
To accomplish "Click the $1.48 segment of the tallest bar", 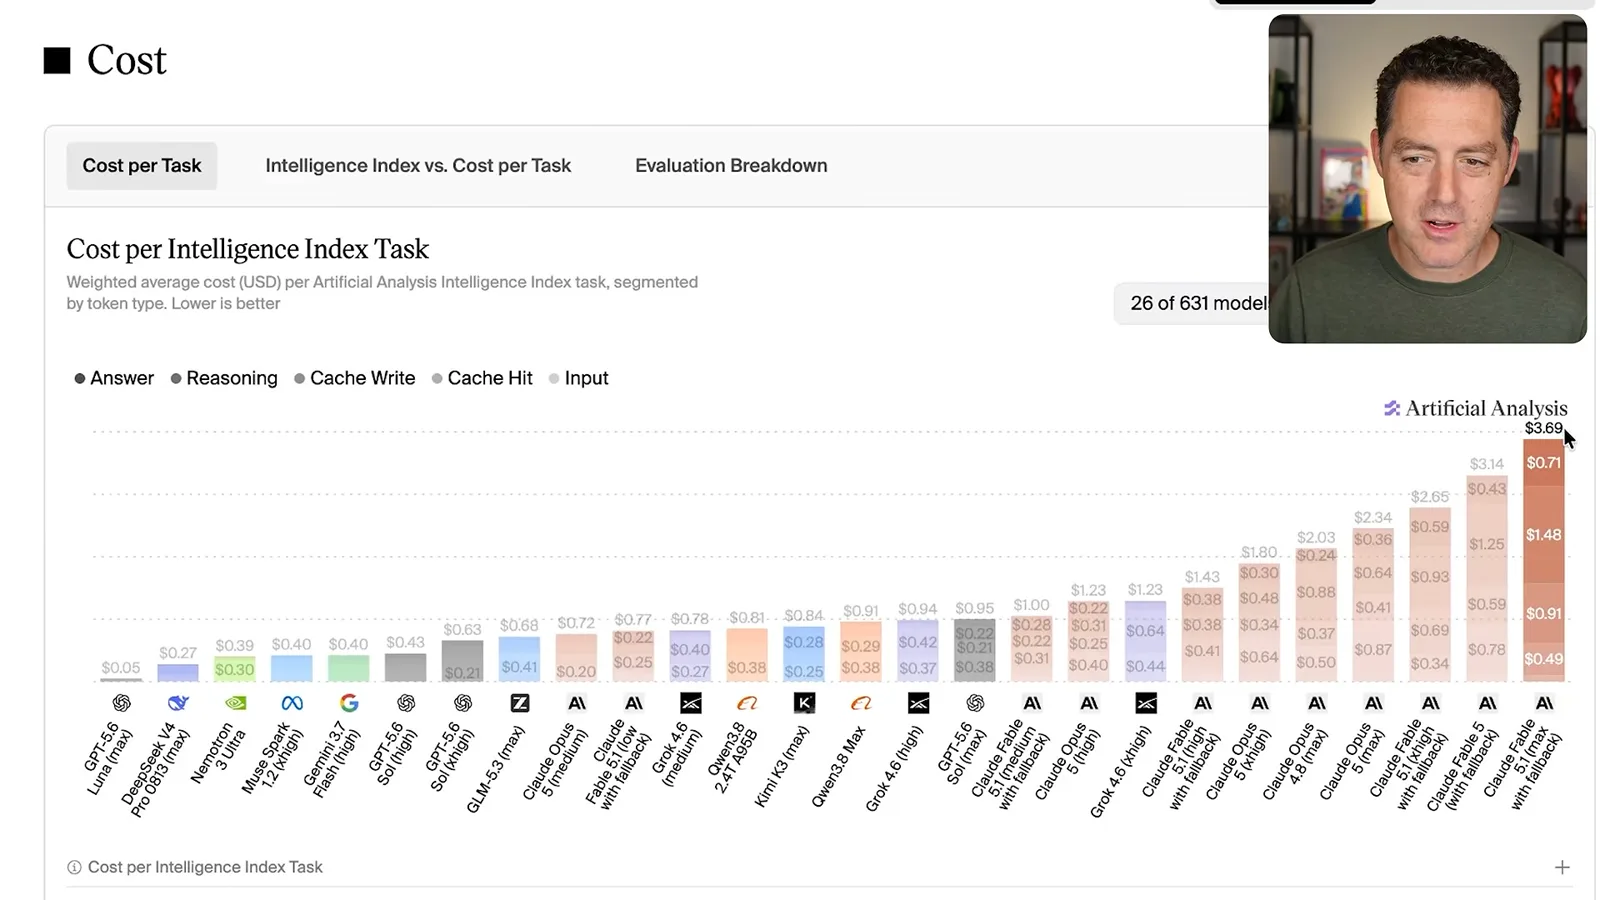I will click(x=1543, y=535).
